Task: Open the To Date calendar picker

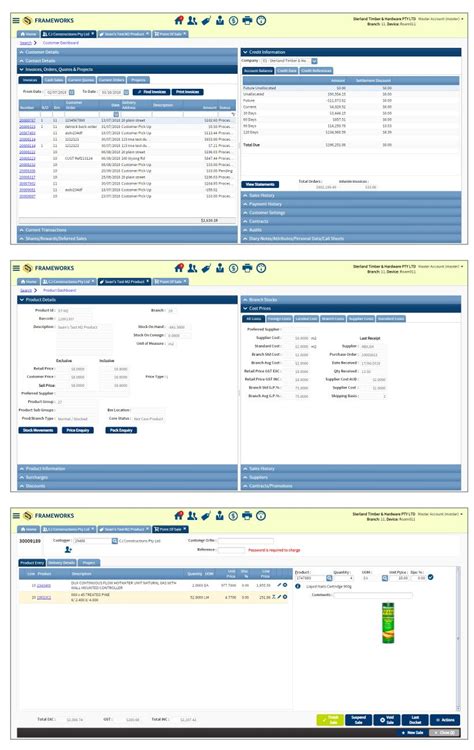Action: coord(126,92)
